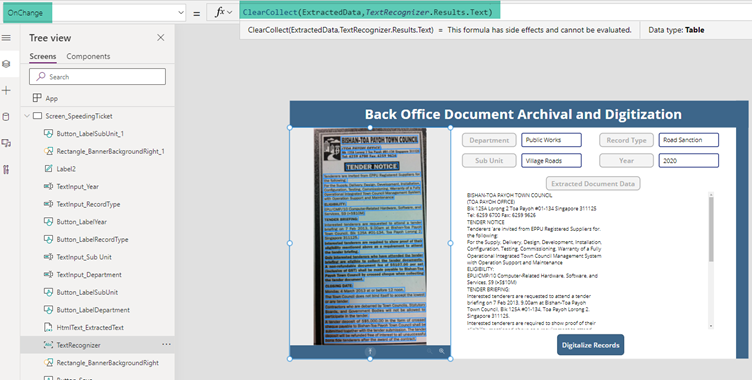
Task: Click the Label2 label icon
Action: click(48, 169)
